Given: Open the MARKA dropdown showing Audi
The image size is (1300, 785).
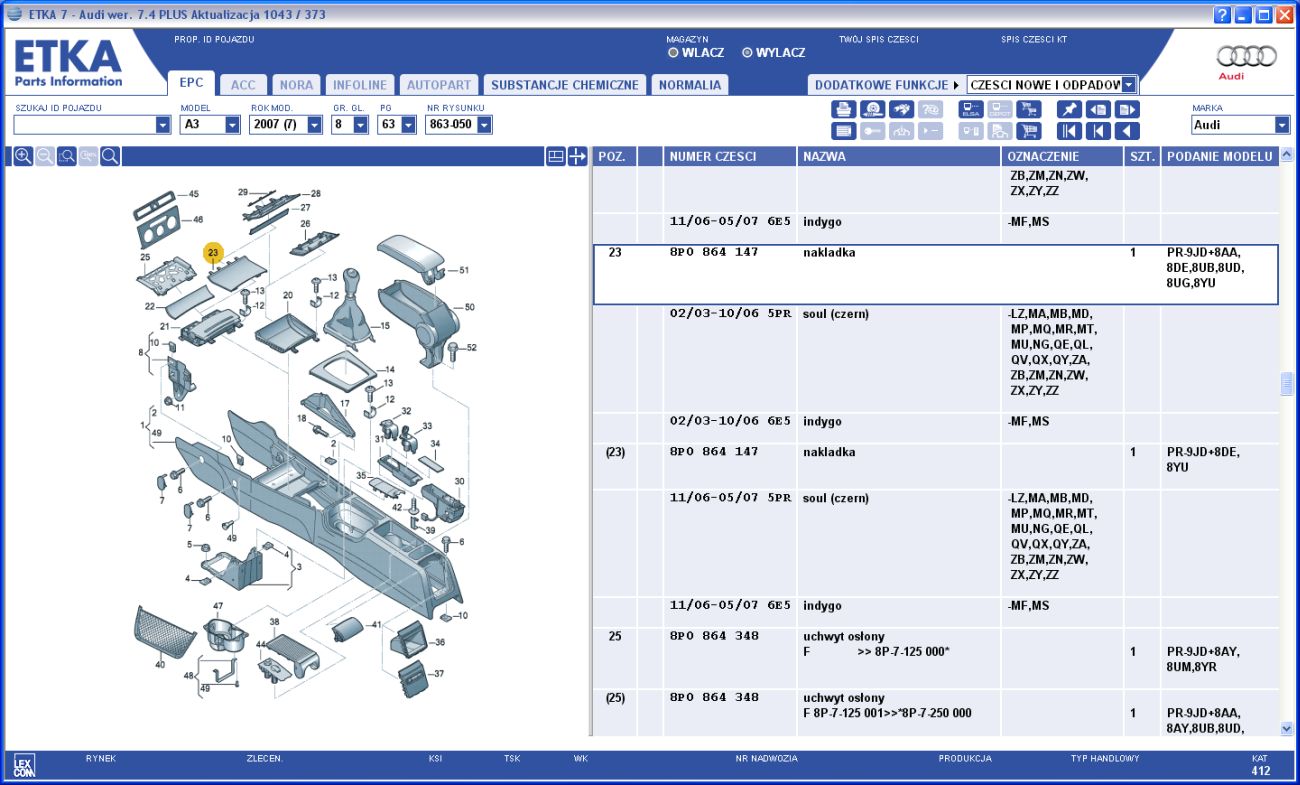Looking at the screenshot, I should (1282, 125).
